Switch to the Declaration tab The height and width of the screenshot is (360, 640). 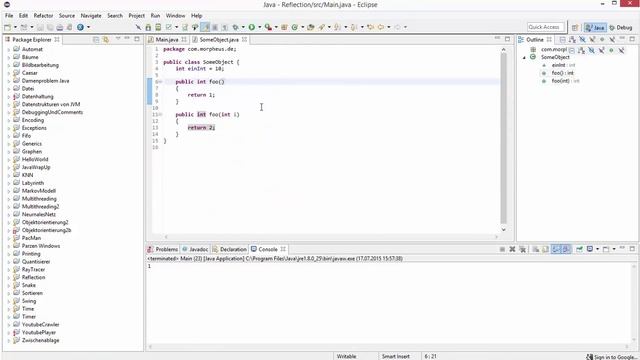(229, 249)
